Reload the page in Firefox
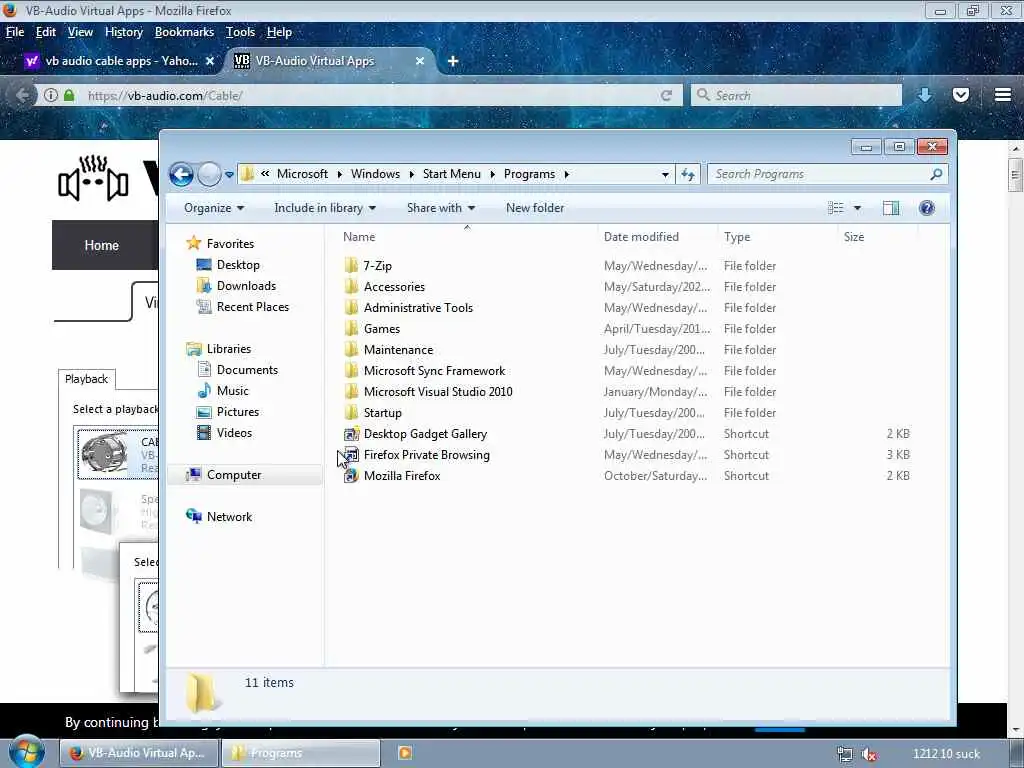The image size is (1024, 768). coord(666,95)
